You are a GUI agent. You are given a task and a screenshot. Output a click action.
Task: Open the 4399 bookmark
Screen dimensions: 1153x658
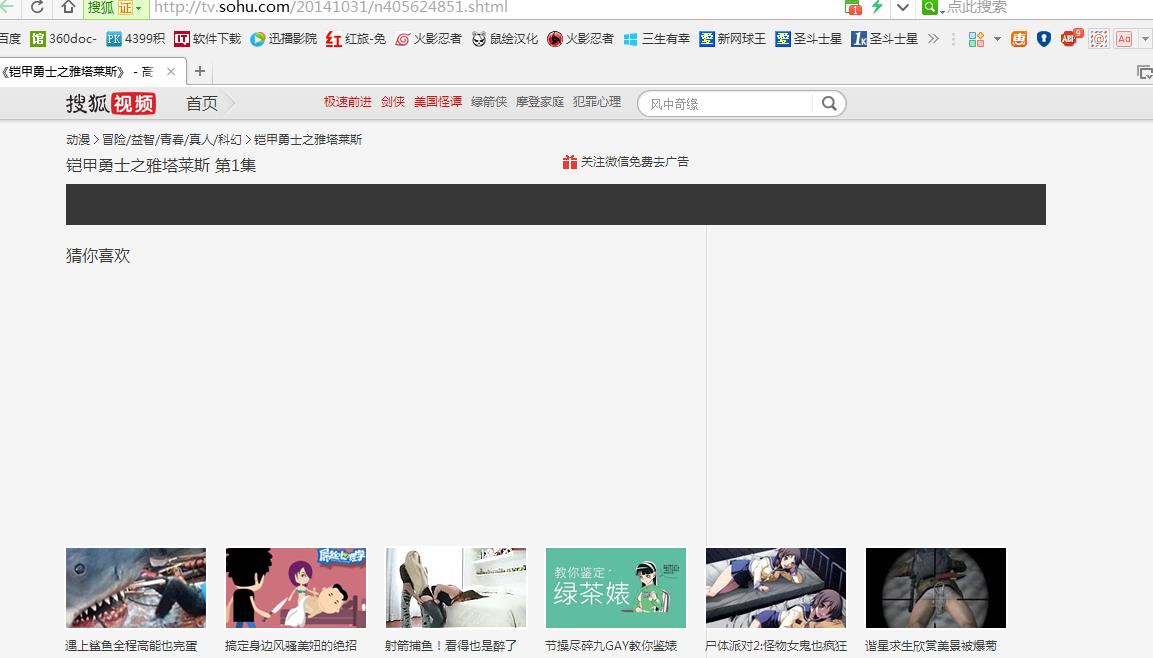pos(135,38)
